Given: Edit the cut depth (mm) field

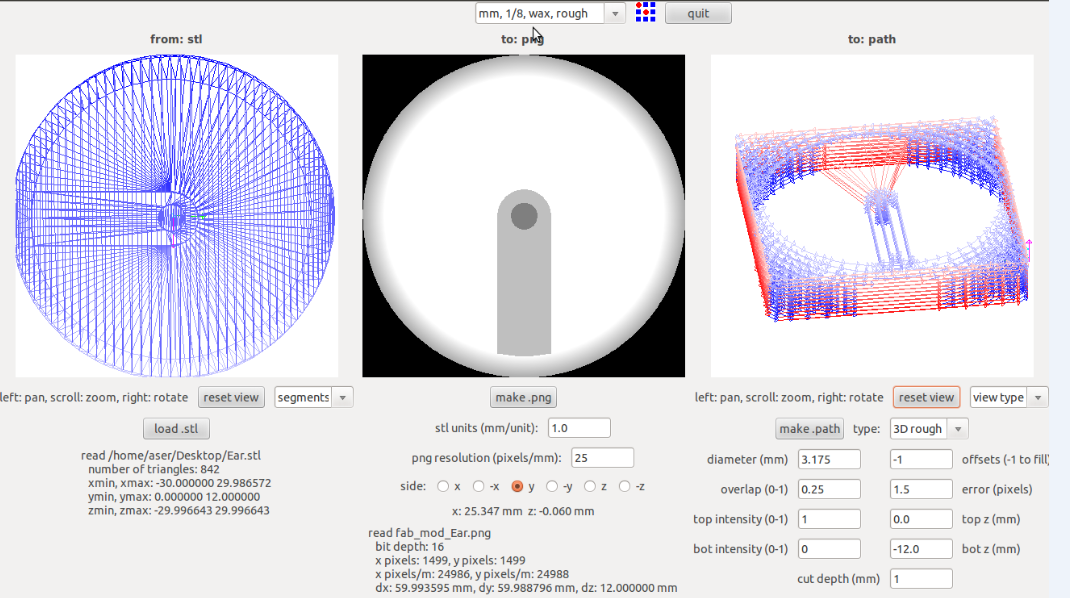Looking at the screenshot, I should point(921,579).
